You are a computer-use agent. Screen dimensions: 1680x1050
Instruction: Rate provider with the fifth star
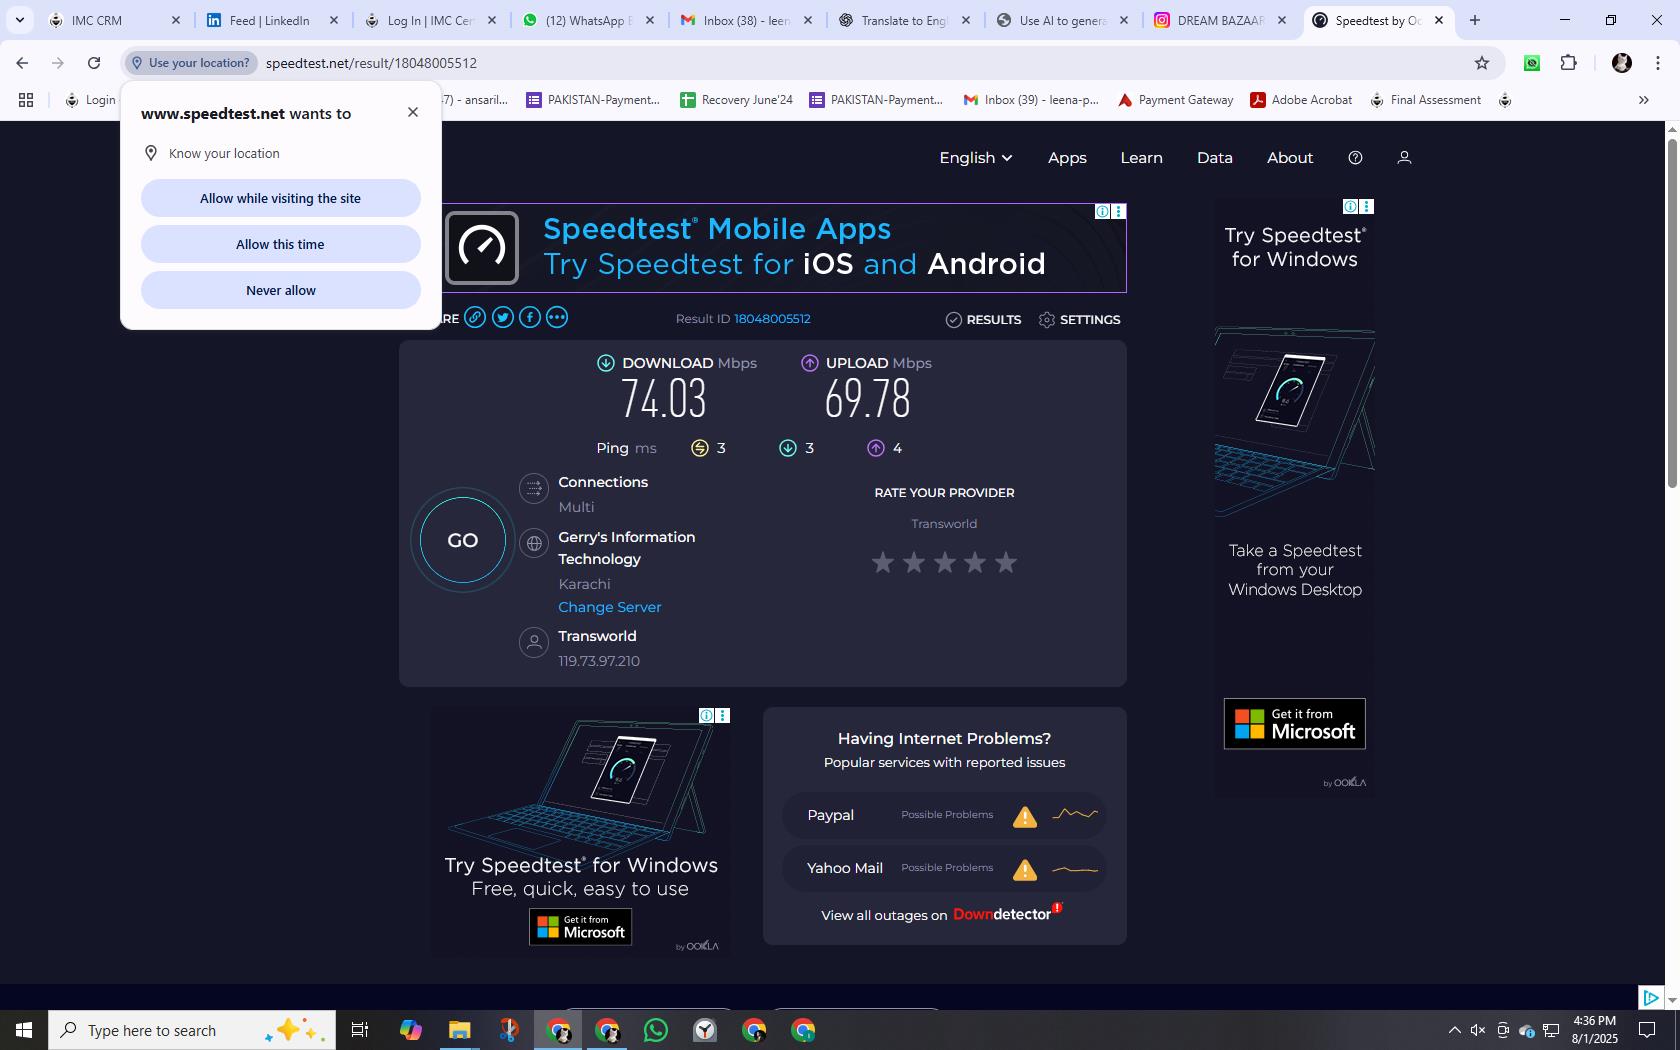(x=1006, y=563)
